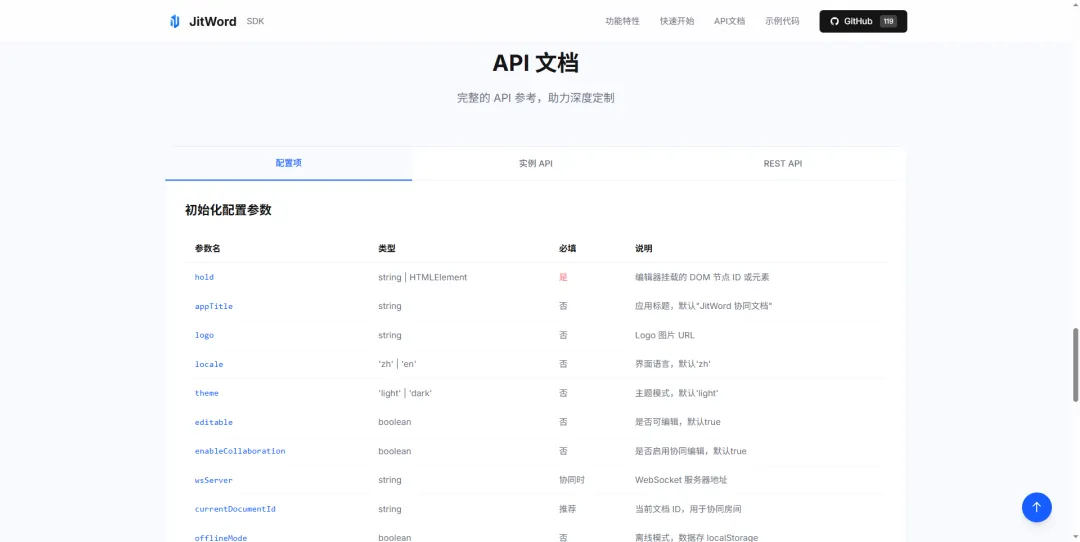Click the red 是 required cell
This screenshot has height=542, width=1080.
point(563,277)
